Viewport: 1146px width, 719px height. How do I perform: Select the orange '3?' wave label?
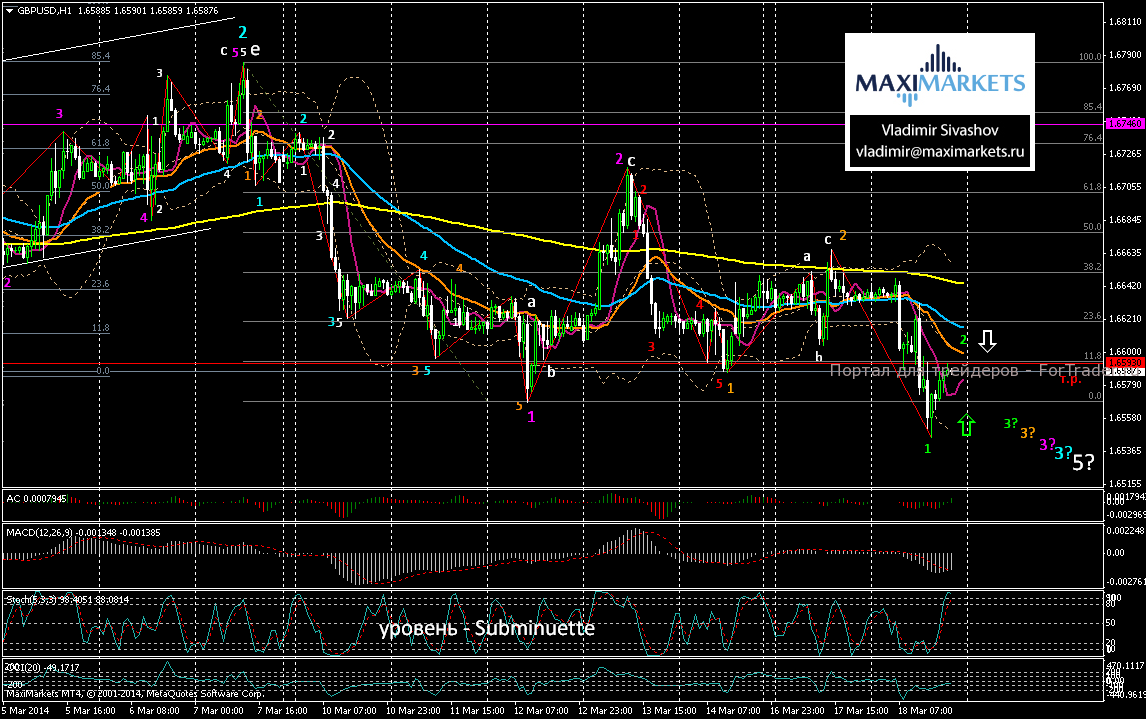(1027, 432)
